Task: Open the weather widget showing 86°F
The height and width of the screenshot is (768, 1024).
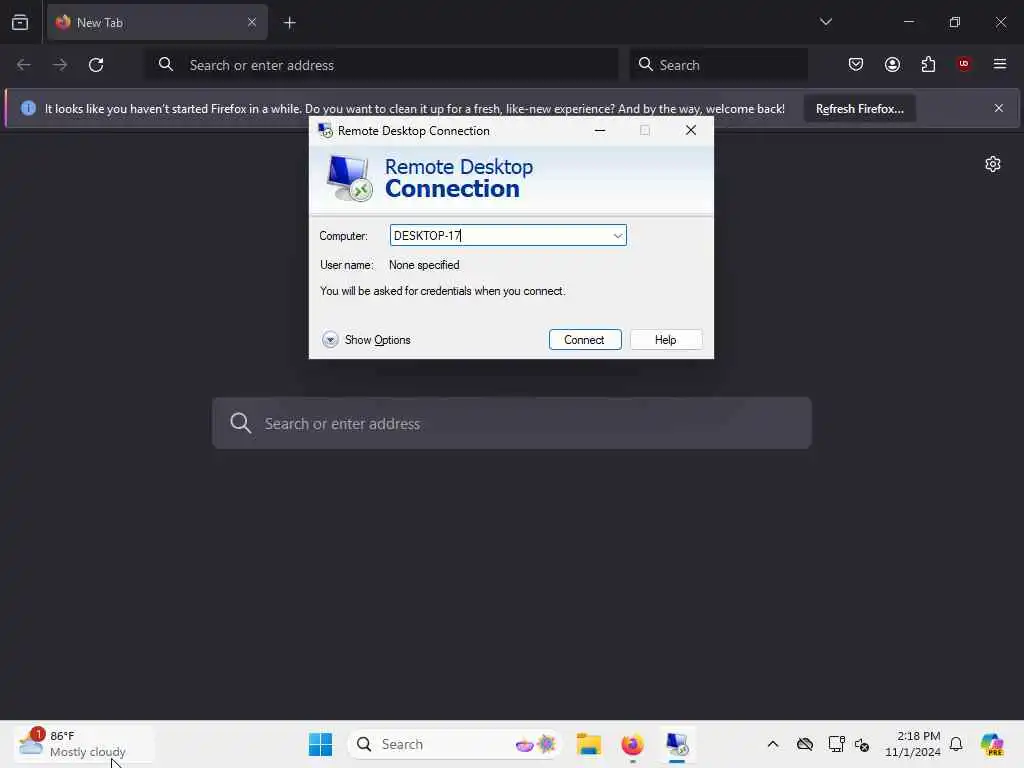Action: (83, 744)
